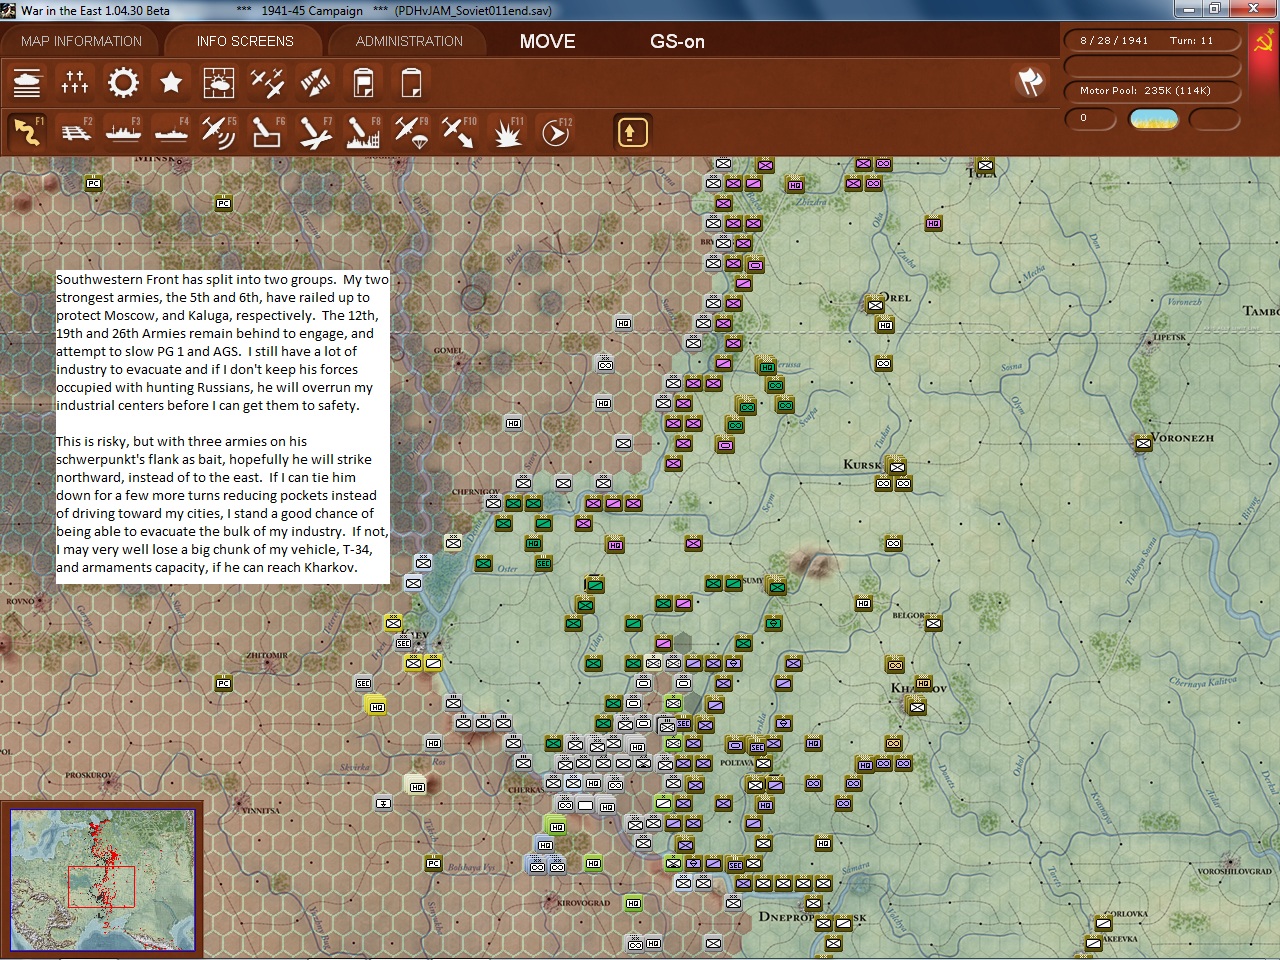
Task: Select Amphibious transport mode (F4)
Action: (171, 131)
